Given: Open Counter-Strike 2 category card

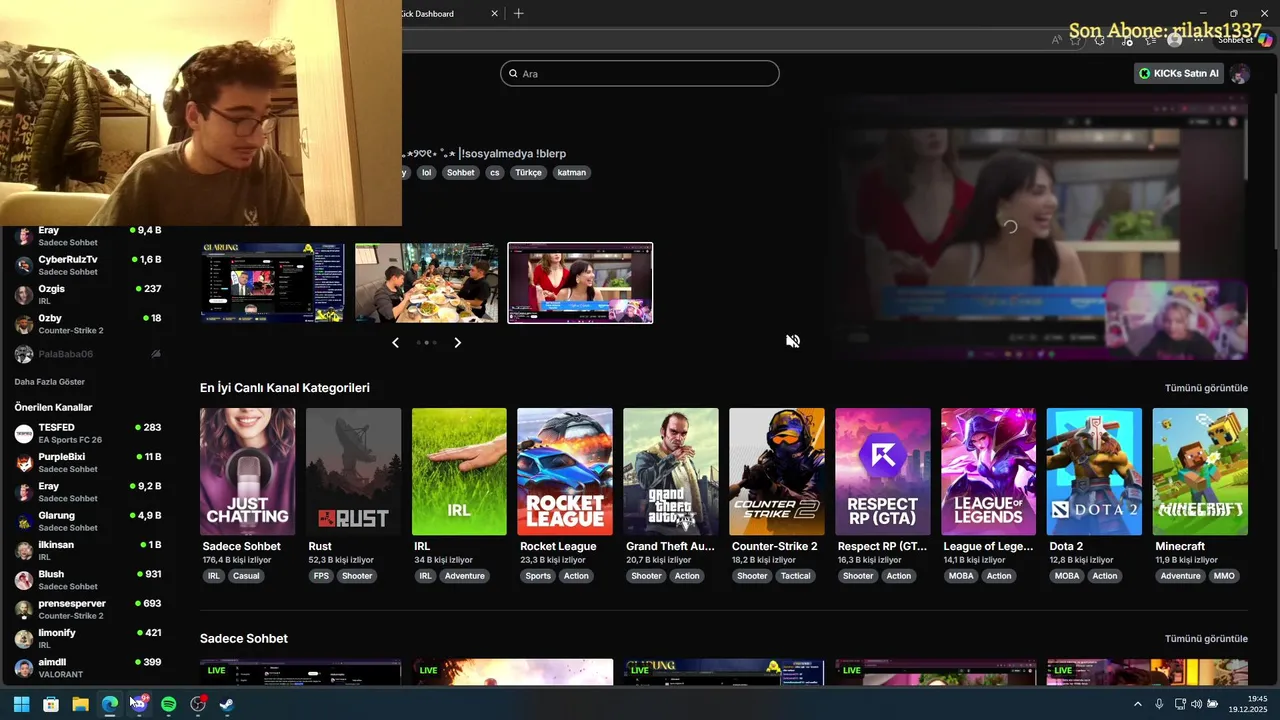Looking at the screenshot, I should pyautogui.click(x=777, y=471).
